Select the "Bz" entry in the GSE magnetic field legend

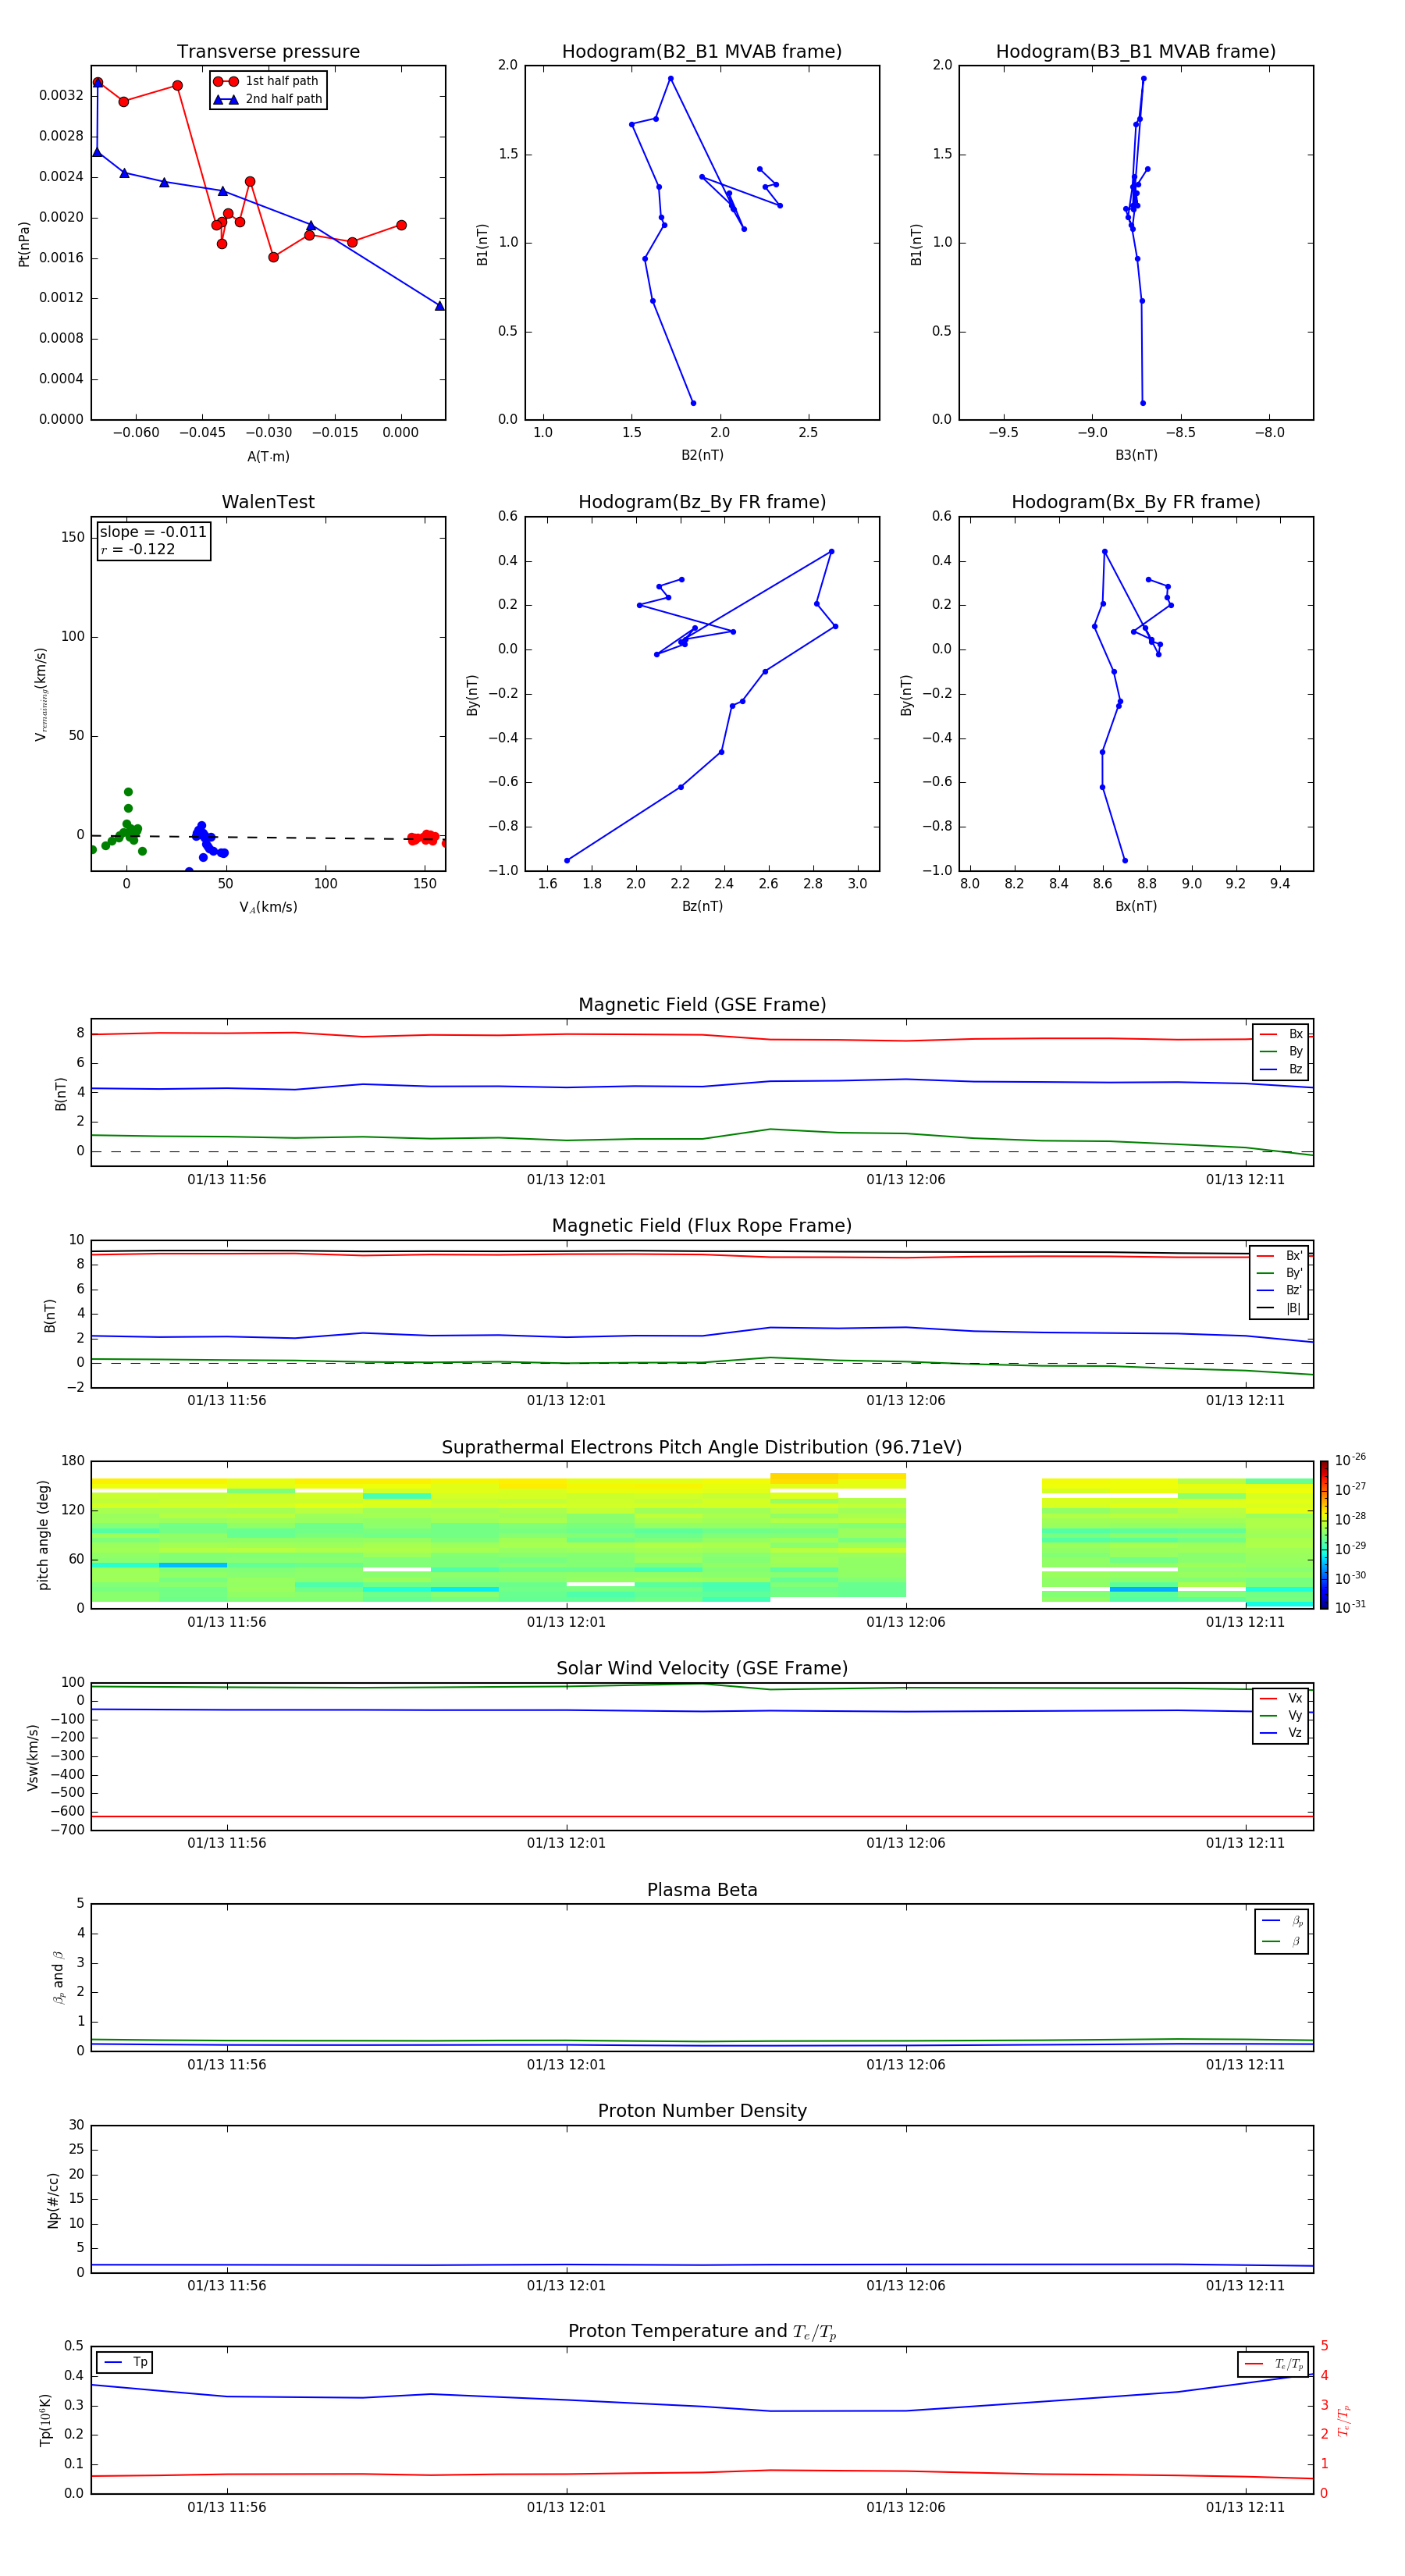[x=1281, y=1069]
